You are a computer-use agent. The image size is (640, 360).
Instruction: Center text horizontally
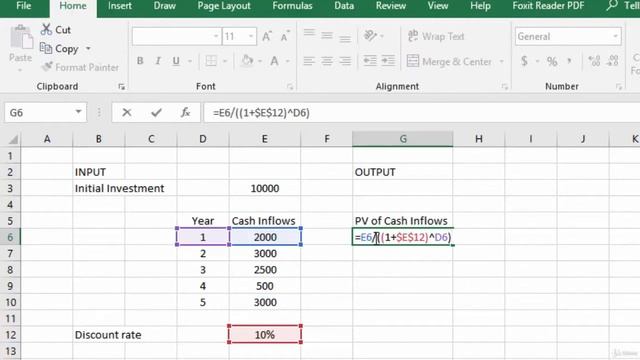pos(327,61)
